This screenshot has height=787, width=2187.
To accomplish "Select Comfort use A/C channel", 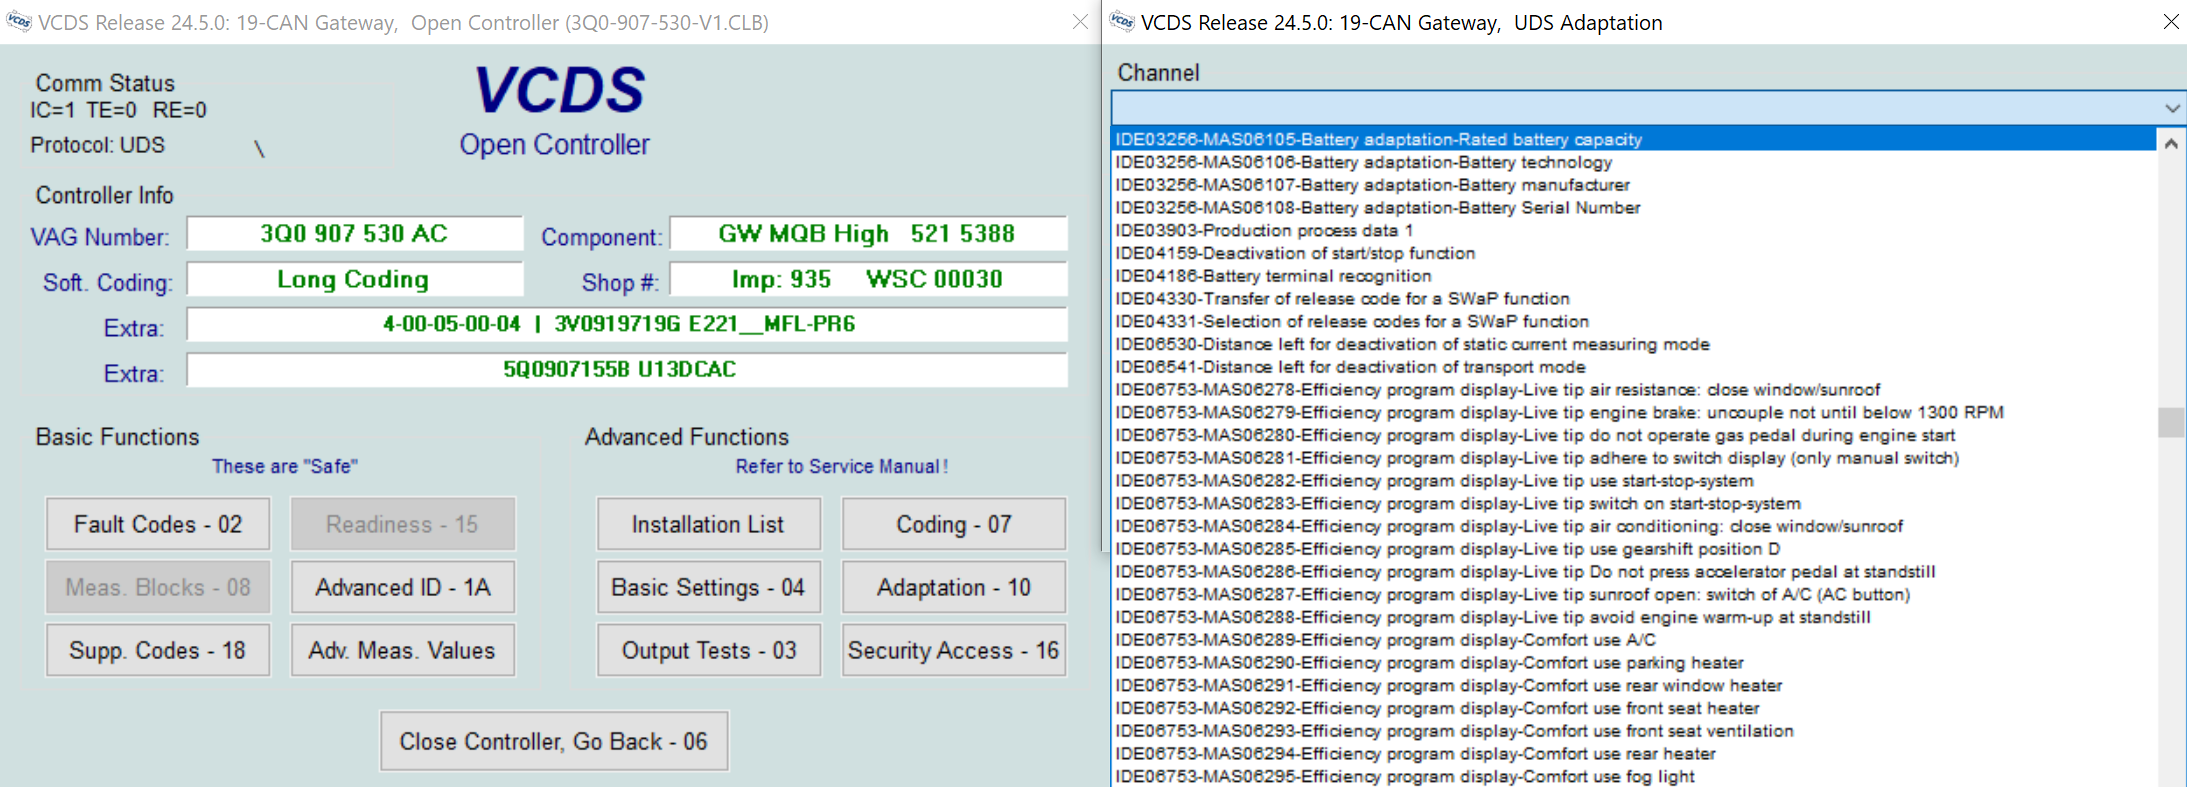I will [x=1634, y=640].
